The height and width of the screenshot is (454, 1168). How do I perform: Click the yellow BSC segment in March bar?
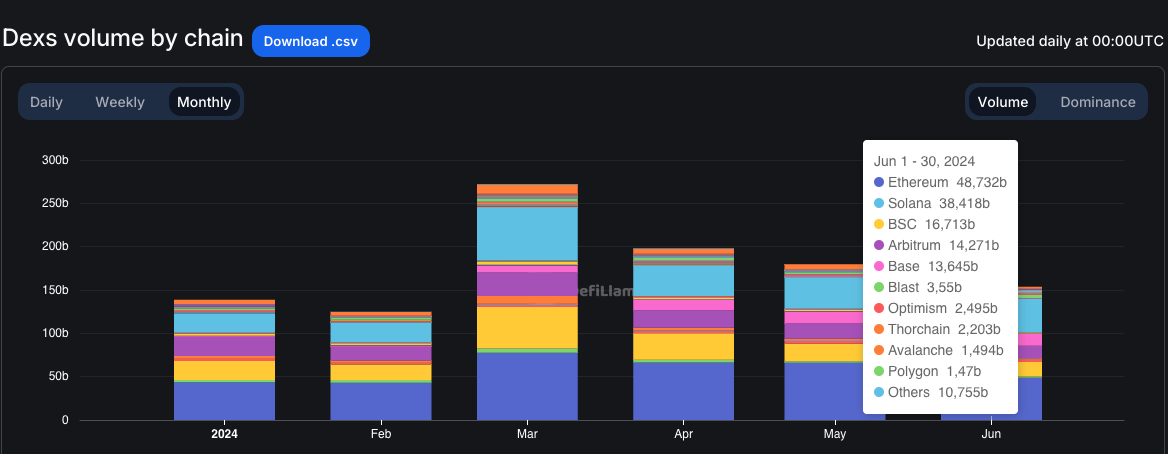coord(527,327)
